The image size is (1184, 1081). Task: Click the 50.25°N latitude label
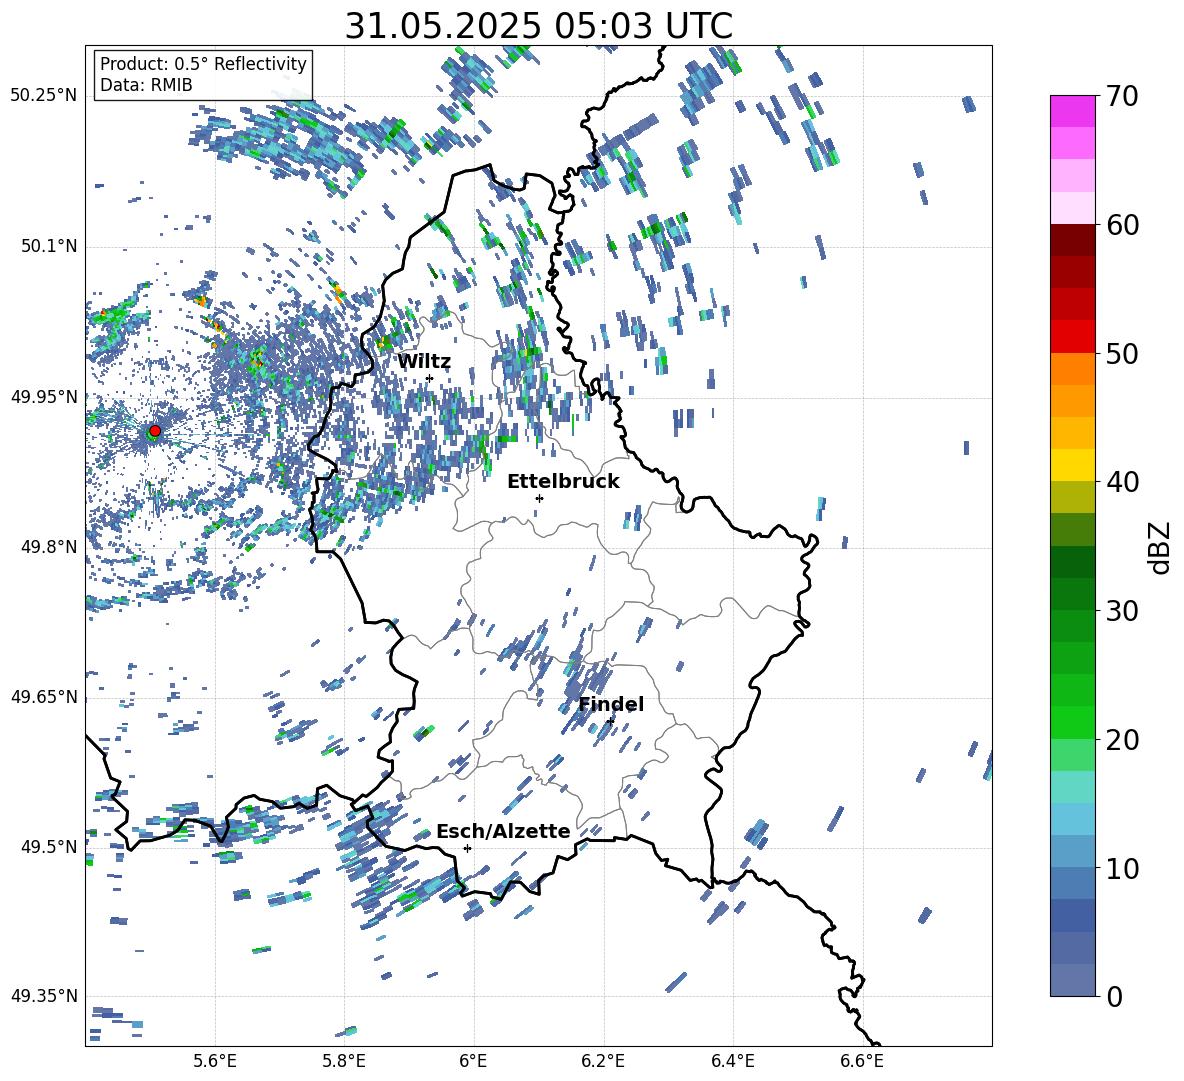pyautogui.click(x=44, y=96)
